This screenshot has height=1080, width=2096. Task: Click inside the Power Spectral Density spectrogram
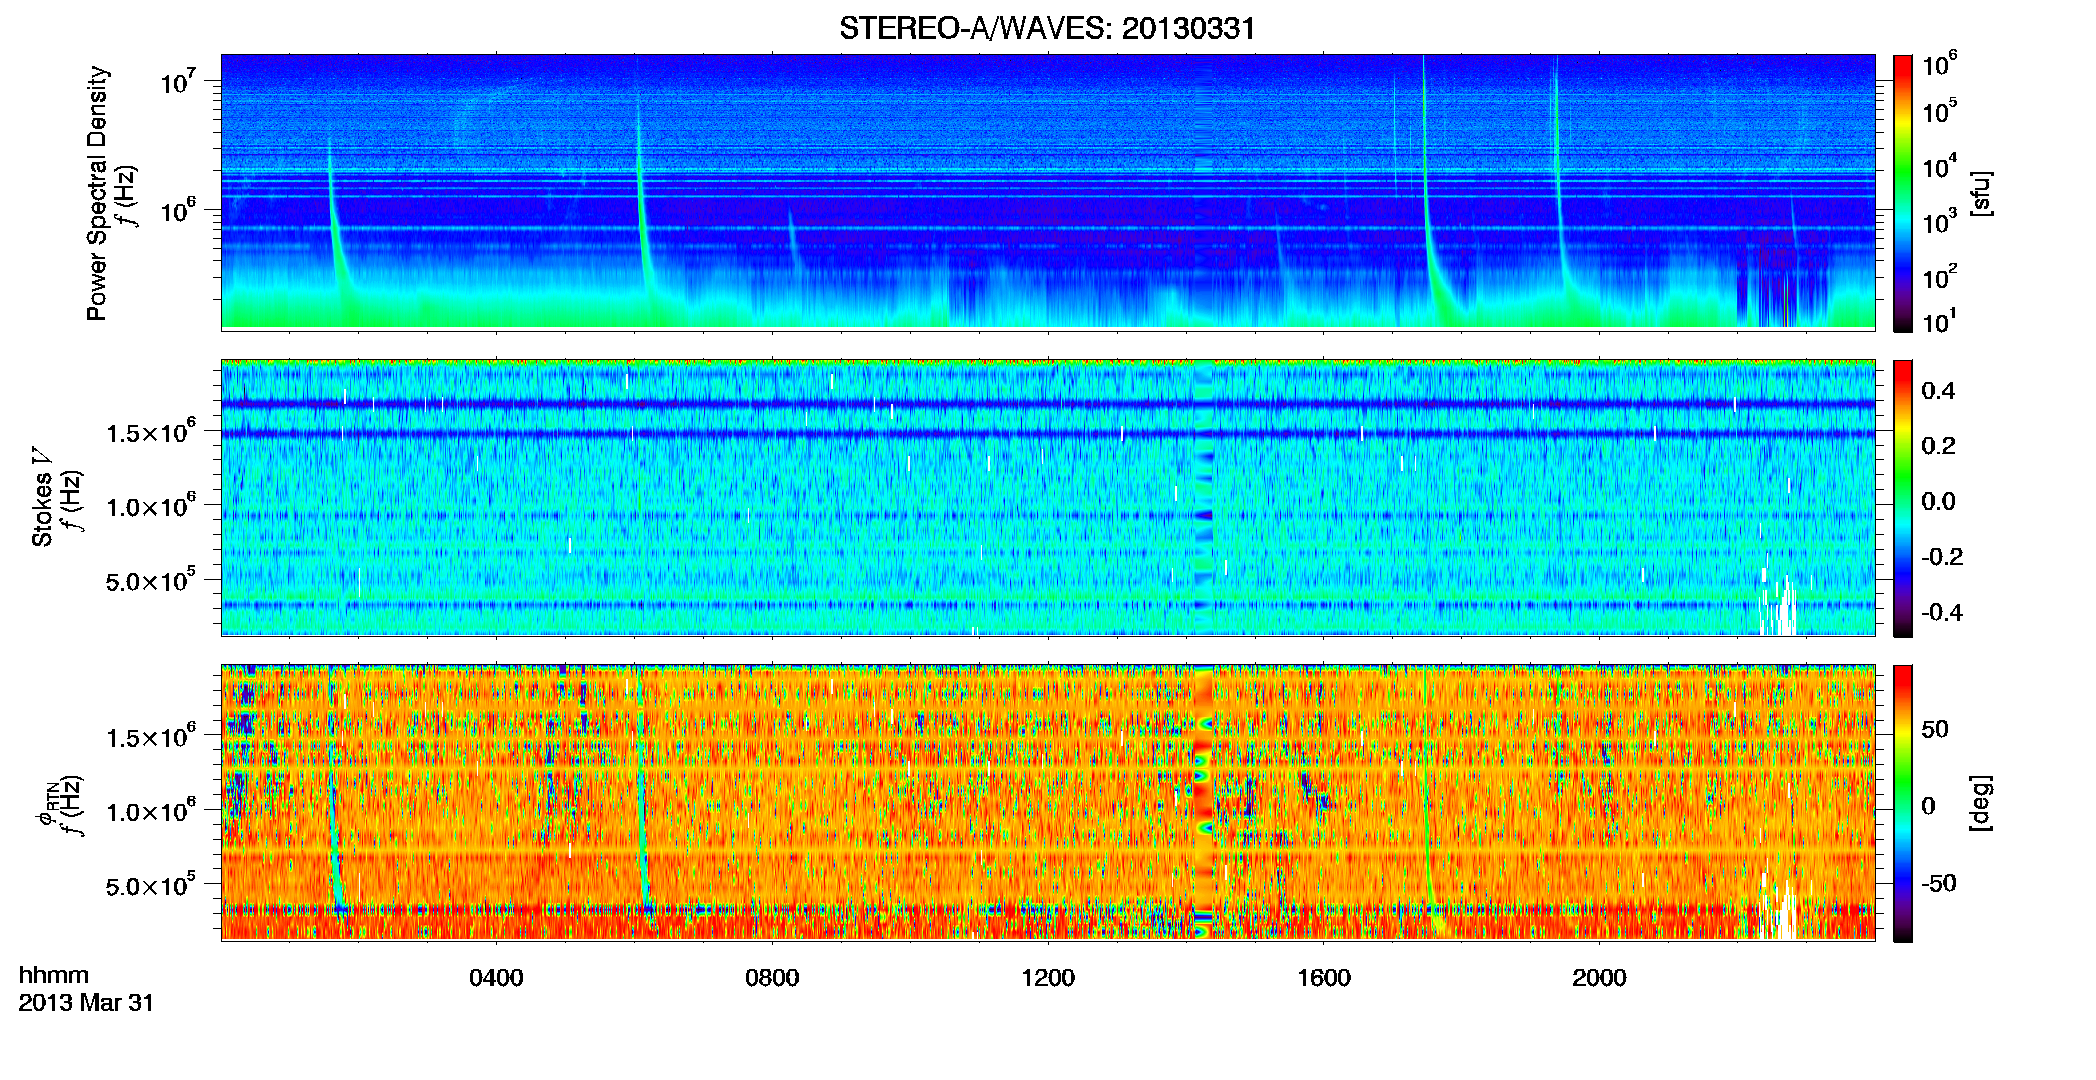click(1048, 192)
